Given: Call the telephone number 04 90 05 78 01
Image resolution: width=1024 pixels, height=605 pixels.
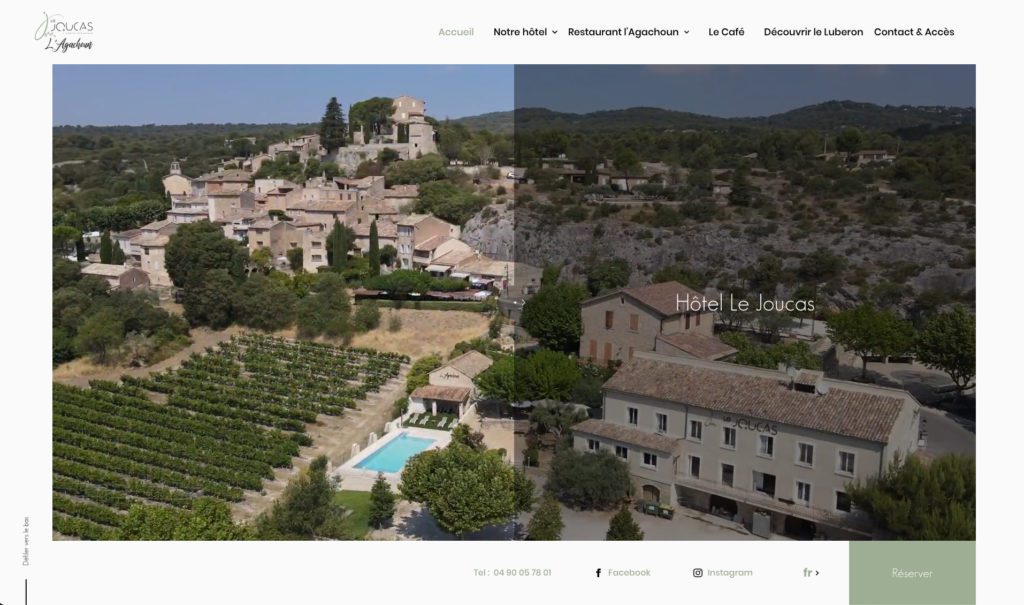Looking at the screenshot, I should (512, 573).
